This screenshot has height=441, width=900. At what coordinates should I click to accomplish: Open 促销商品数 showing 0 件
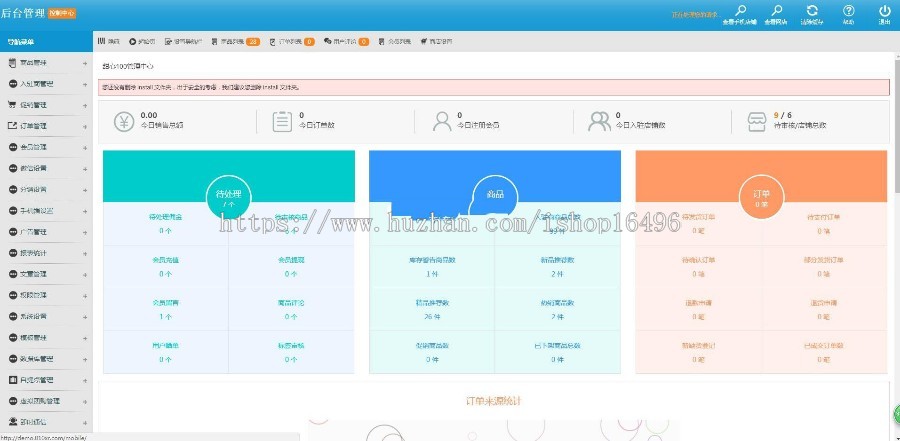point(432,352)
